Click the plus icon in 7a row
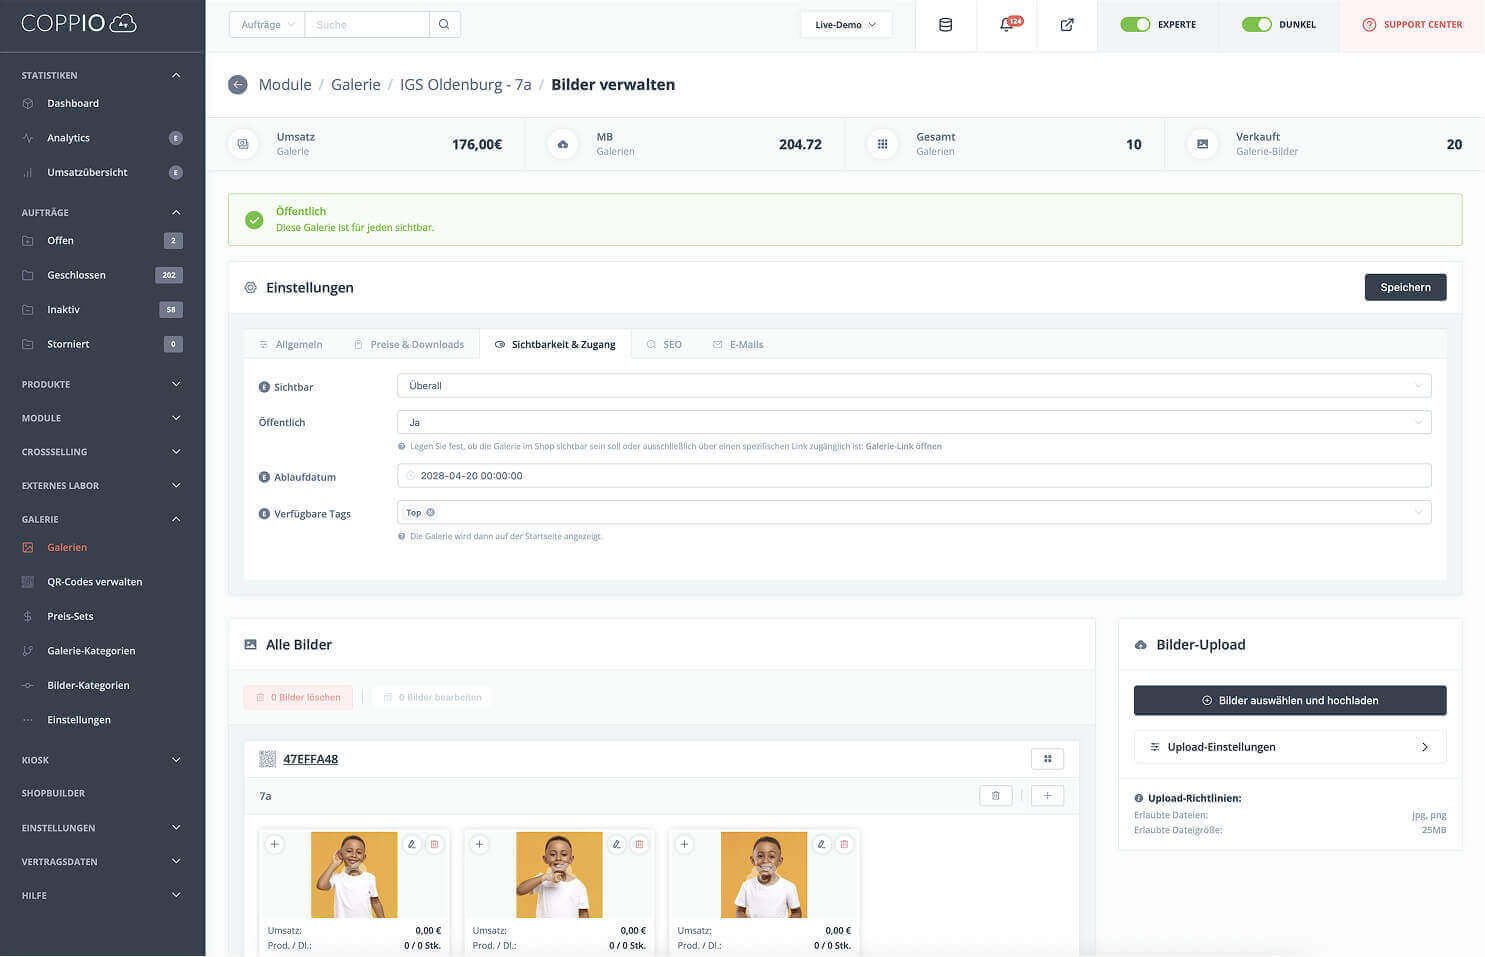The width and height of the screenshot is (1485, 957). tap(1047, 796)
